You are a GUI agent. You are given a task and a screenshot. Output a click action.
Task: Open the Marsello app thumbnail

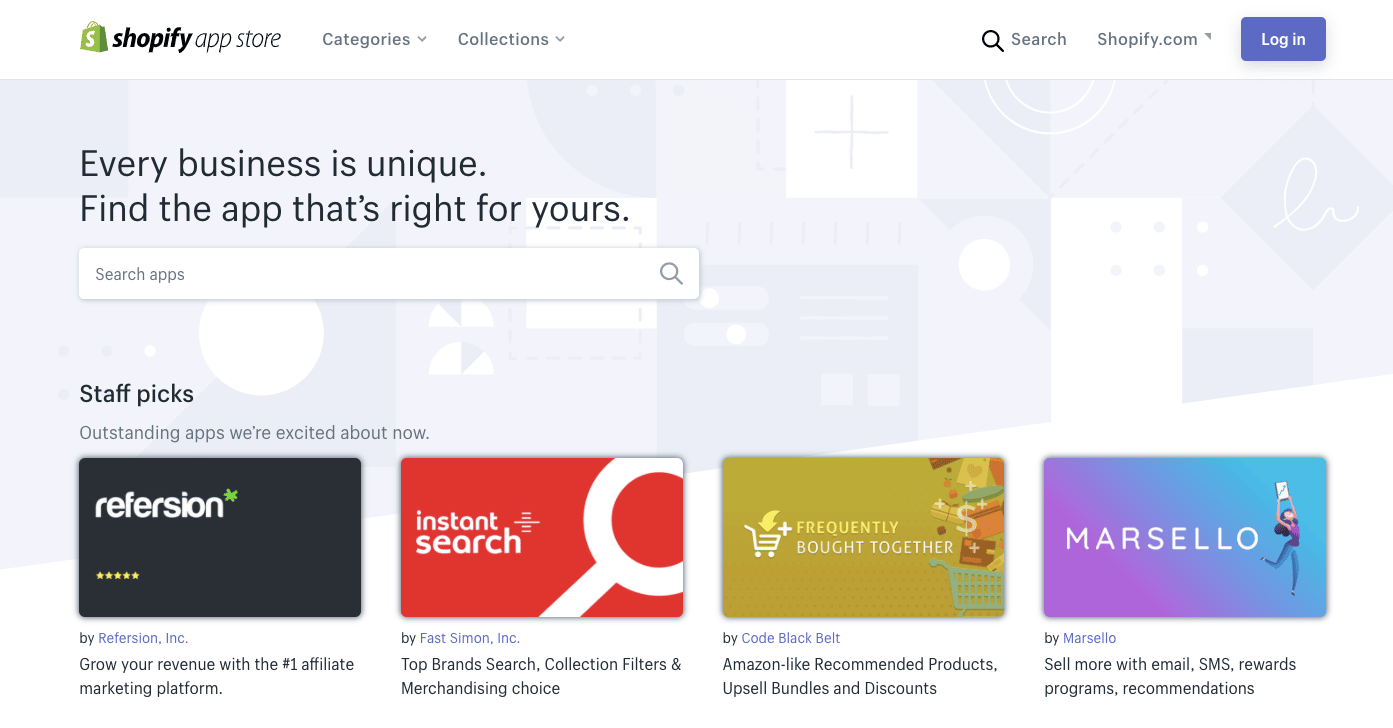point(1185,537)
